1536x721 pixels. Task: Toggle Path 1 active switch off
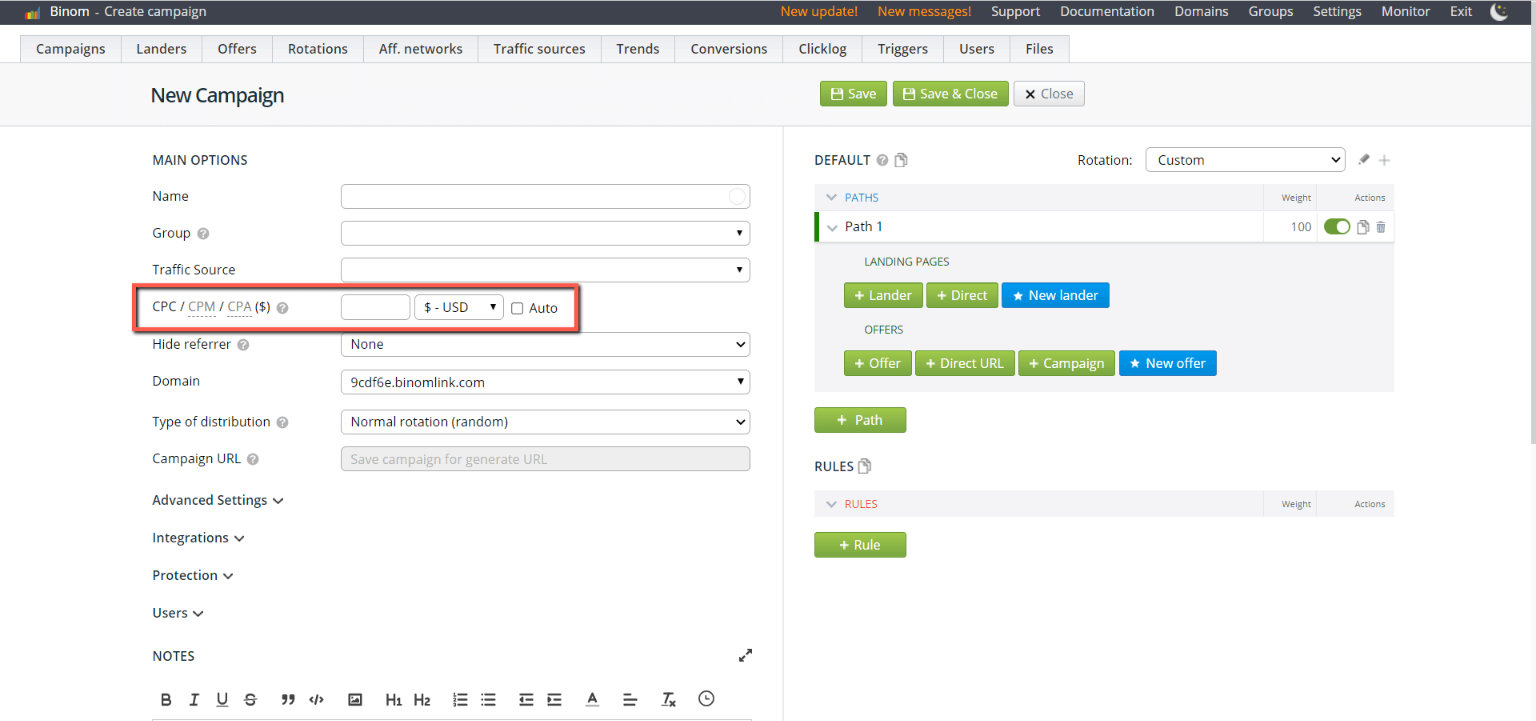click(x=1336, y=227)
